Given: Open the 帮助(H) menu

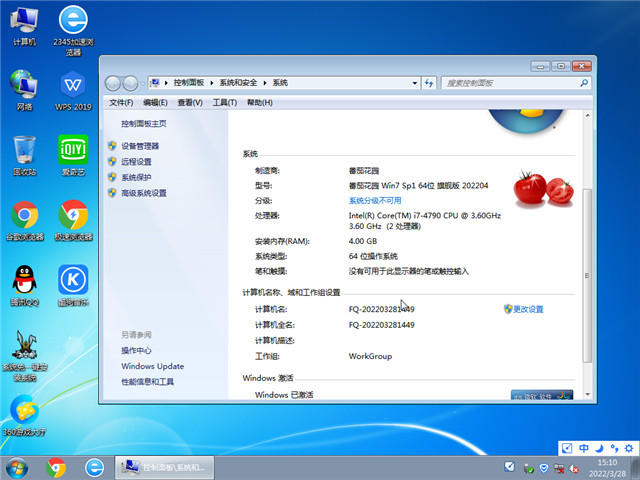Looking at the screenshot, I should [x=260, y=102].
